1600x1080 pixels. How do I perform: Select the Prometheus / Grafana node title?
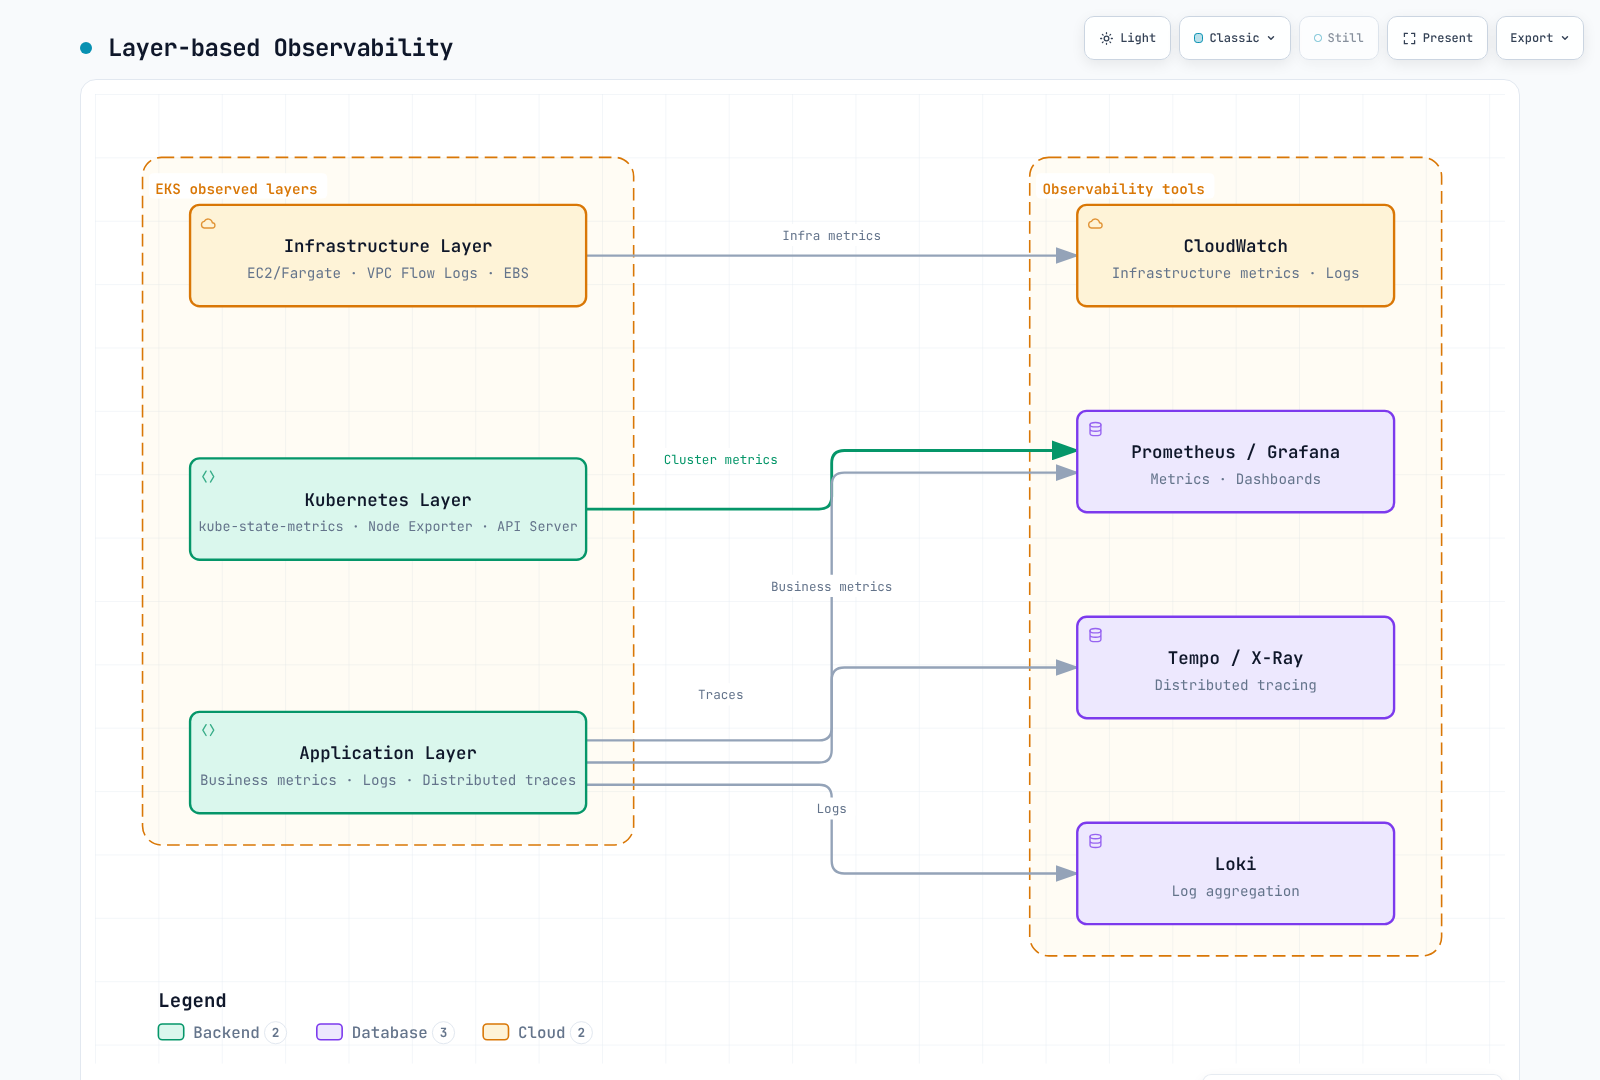coord(1235,452)
